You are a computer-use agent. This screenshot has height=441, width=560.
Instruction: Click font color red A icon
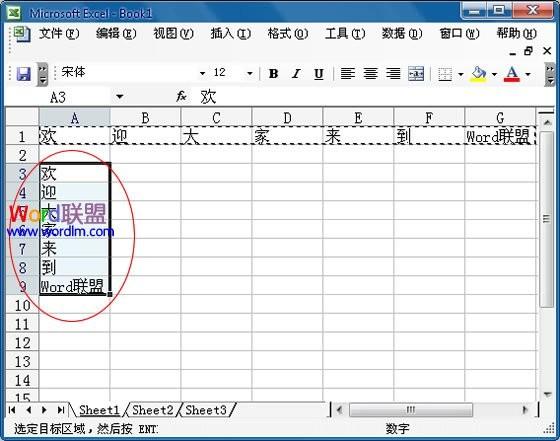[x=512, y=74]
